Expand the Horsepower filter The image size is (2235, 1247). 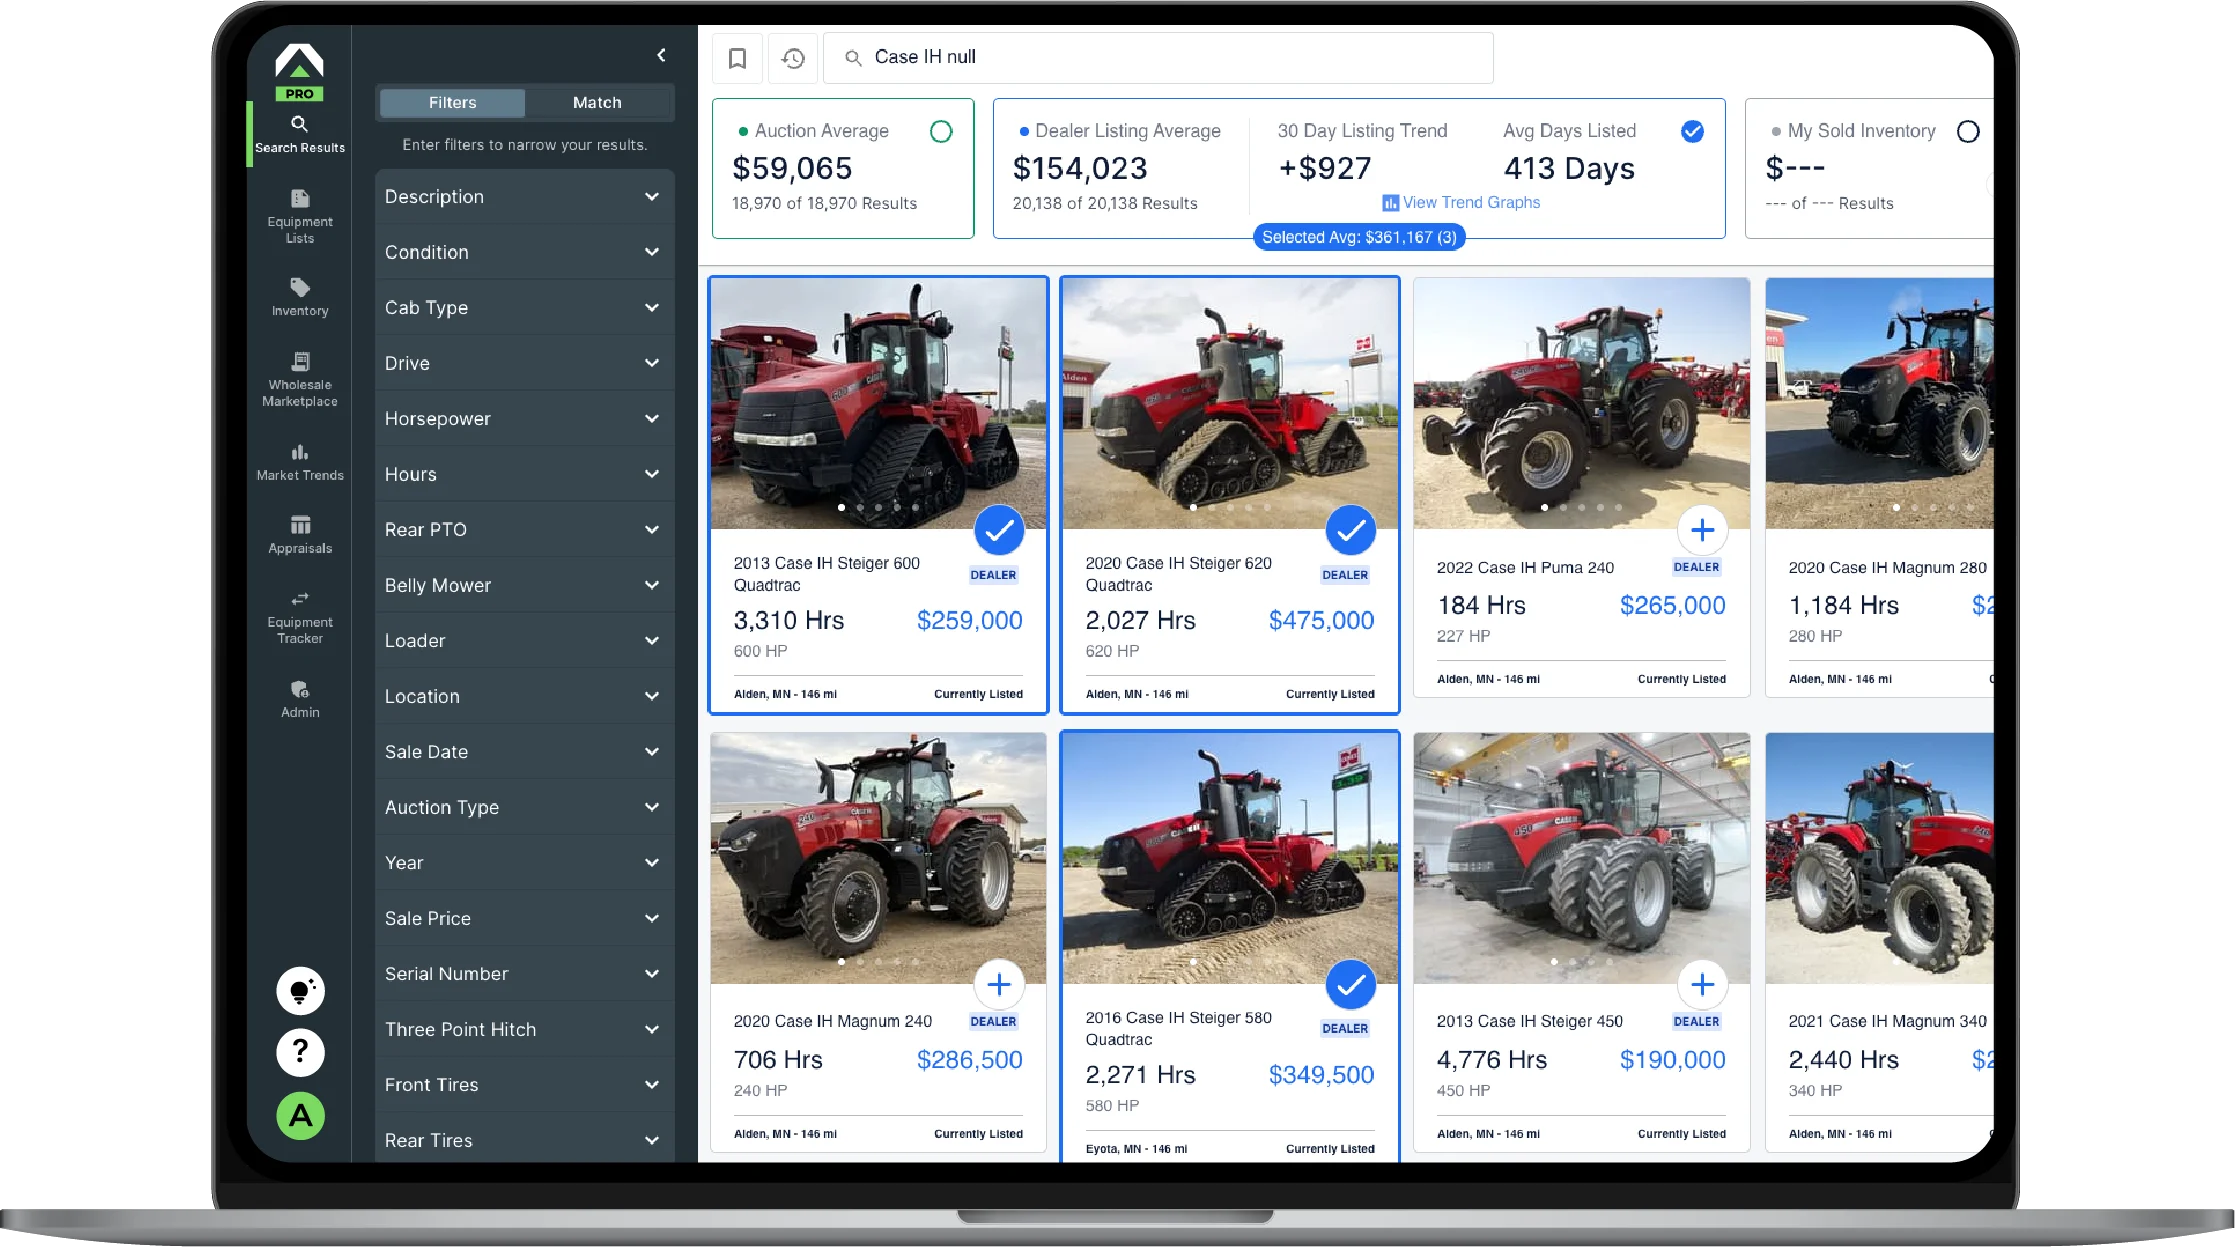click(524, 419)
